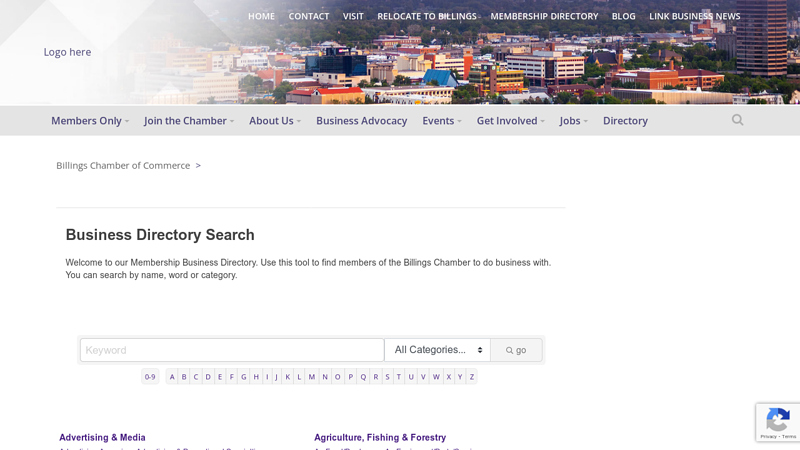The width and height of the screenshot is (800, 450).
Task: Click the go search button
Action: point(516,350)
